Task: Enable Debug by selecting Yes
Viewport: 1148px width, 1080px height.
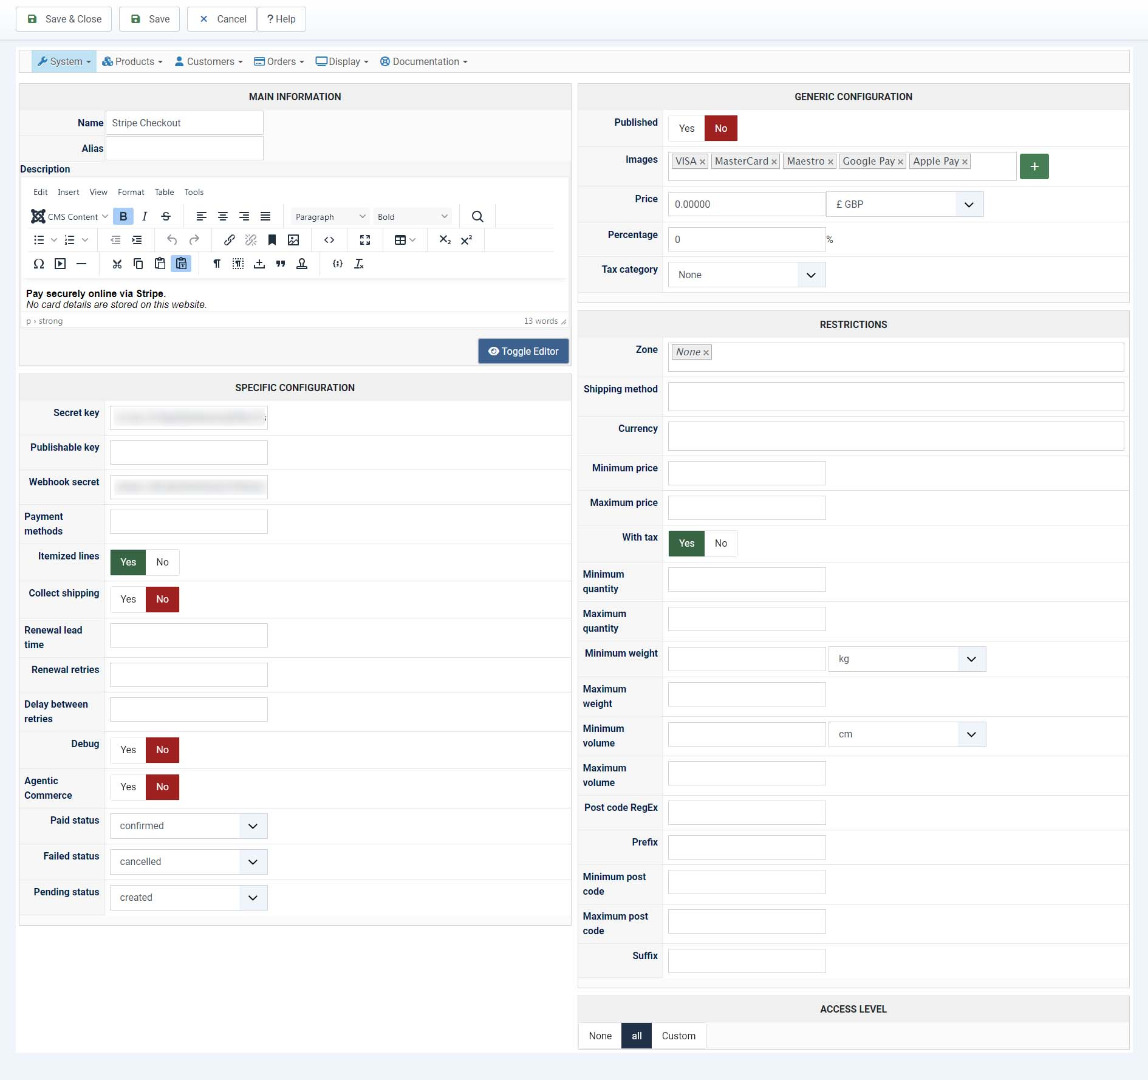Action: click(x=128, y=750)
